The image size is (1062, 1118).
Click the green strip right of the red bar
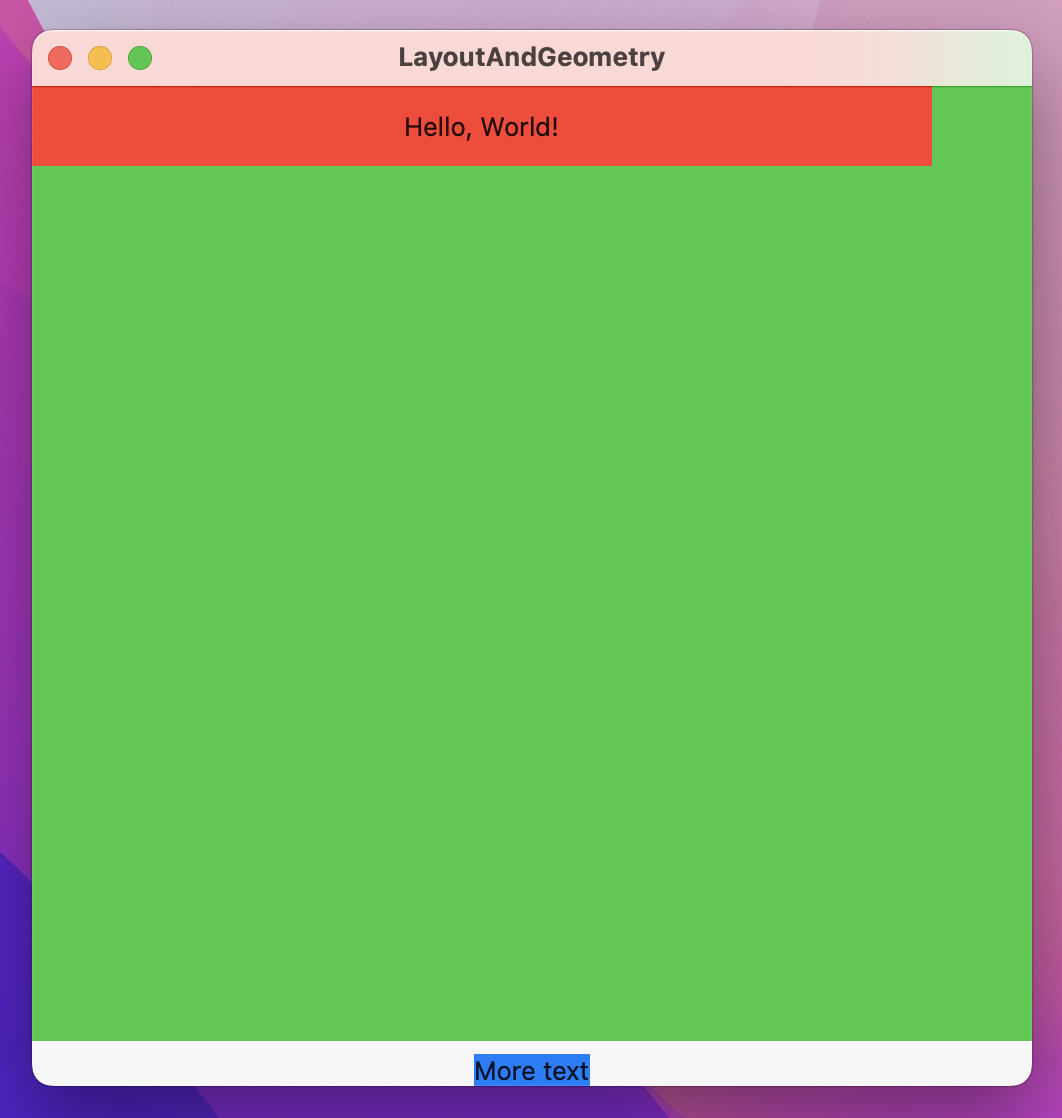click(980, 127)
